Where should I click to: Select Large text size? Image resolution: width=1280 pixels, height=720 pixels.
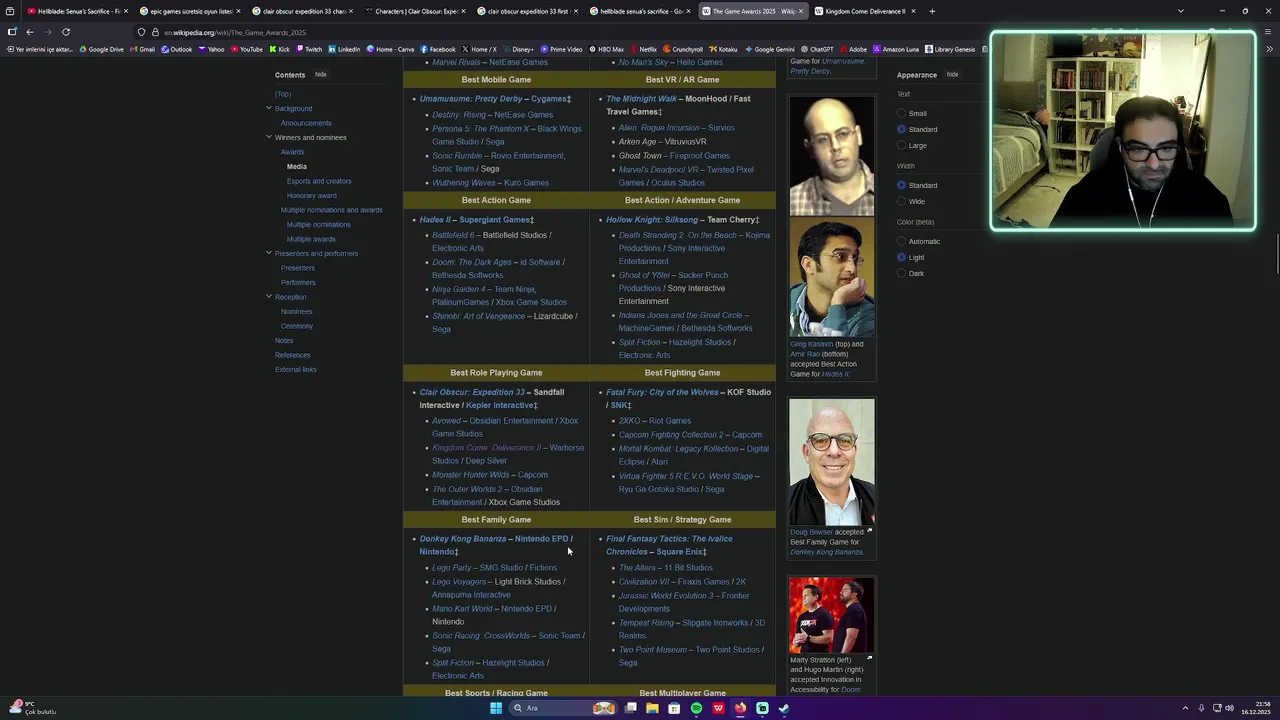902,145
